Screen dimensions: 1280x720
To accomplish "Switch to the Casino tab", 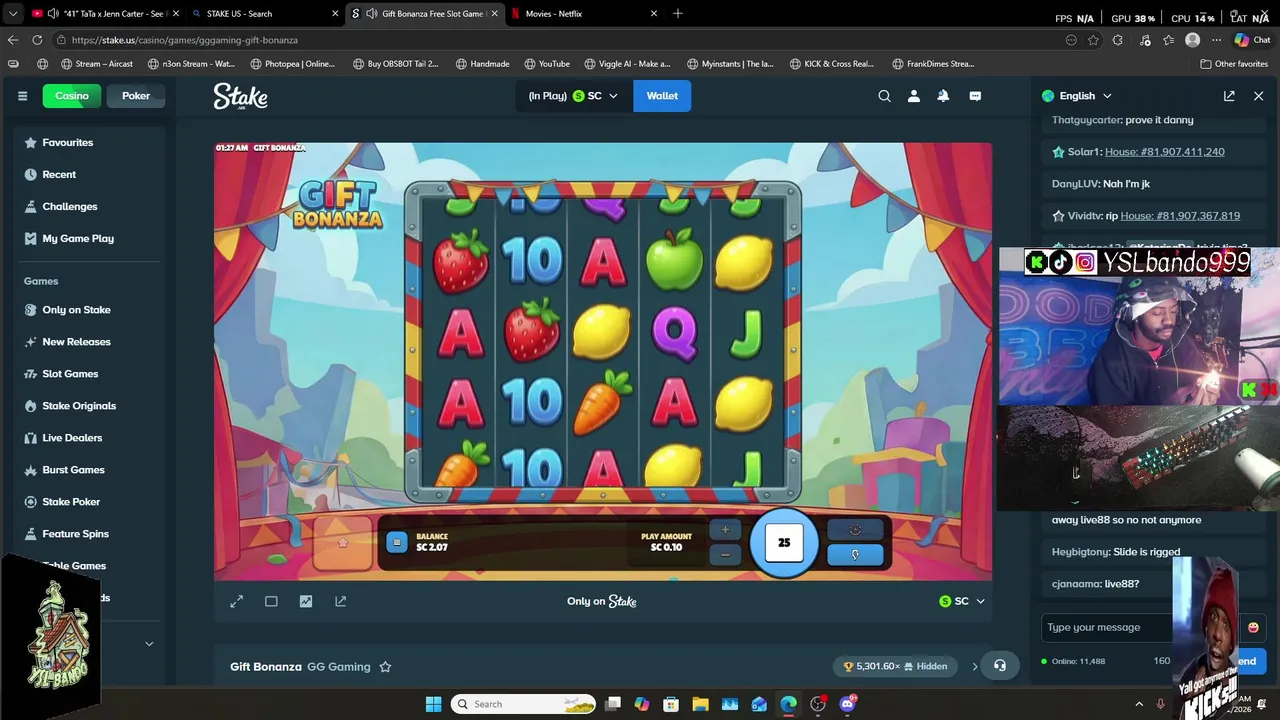I will (72, 96).
